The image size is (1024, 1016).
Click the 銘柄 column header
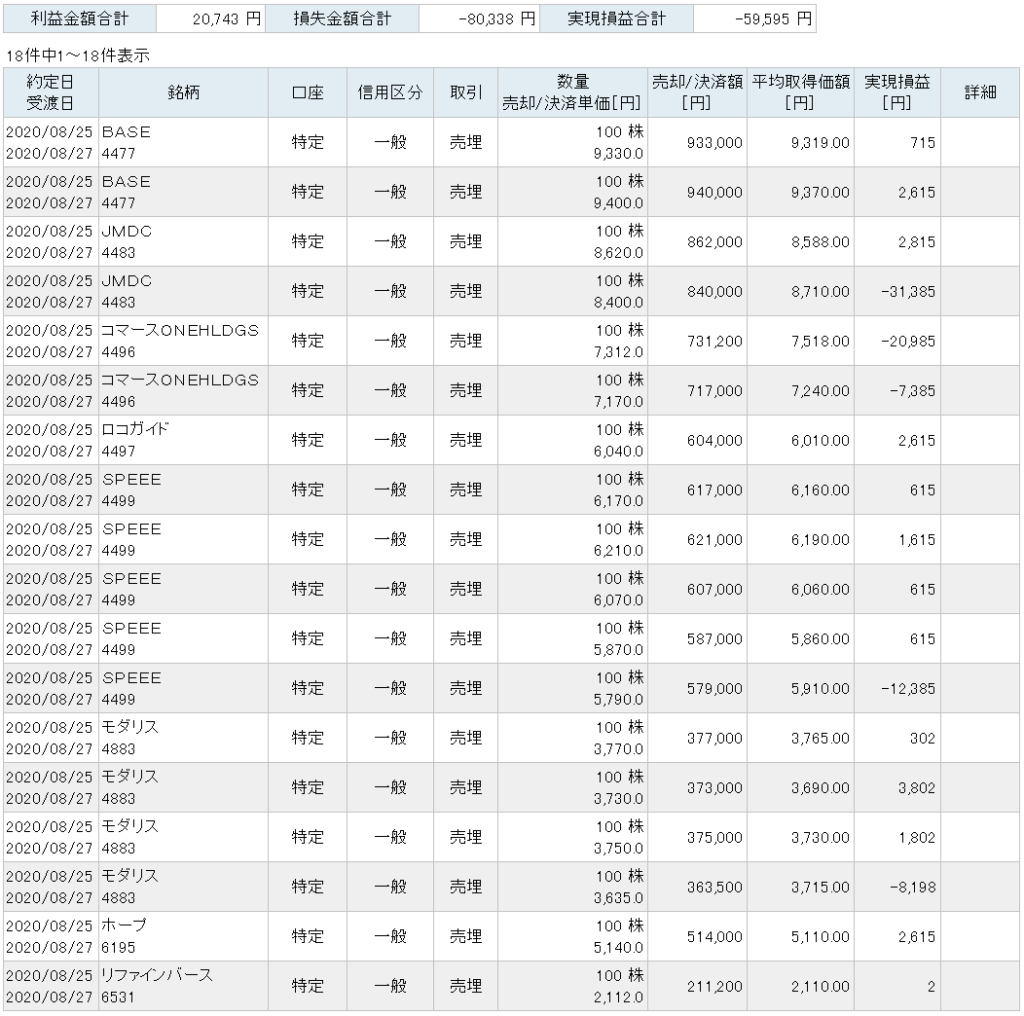(184, 93)
